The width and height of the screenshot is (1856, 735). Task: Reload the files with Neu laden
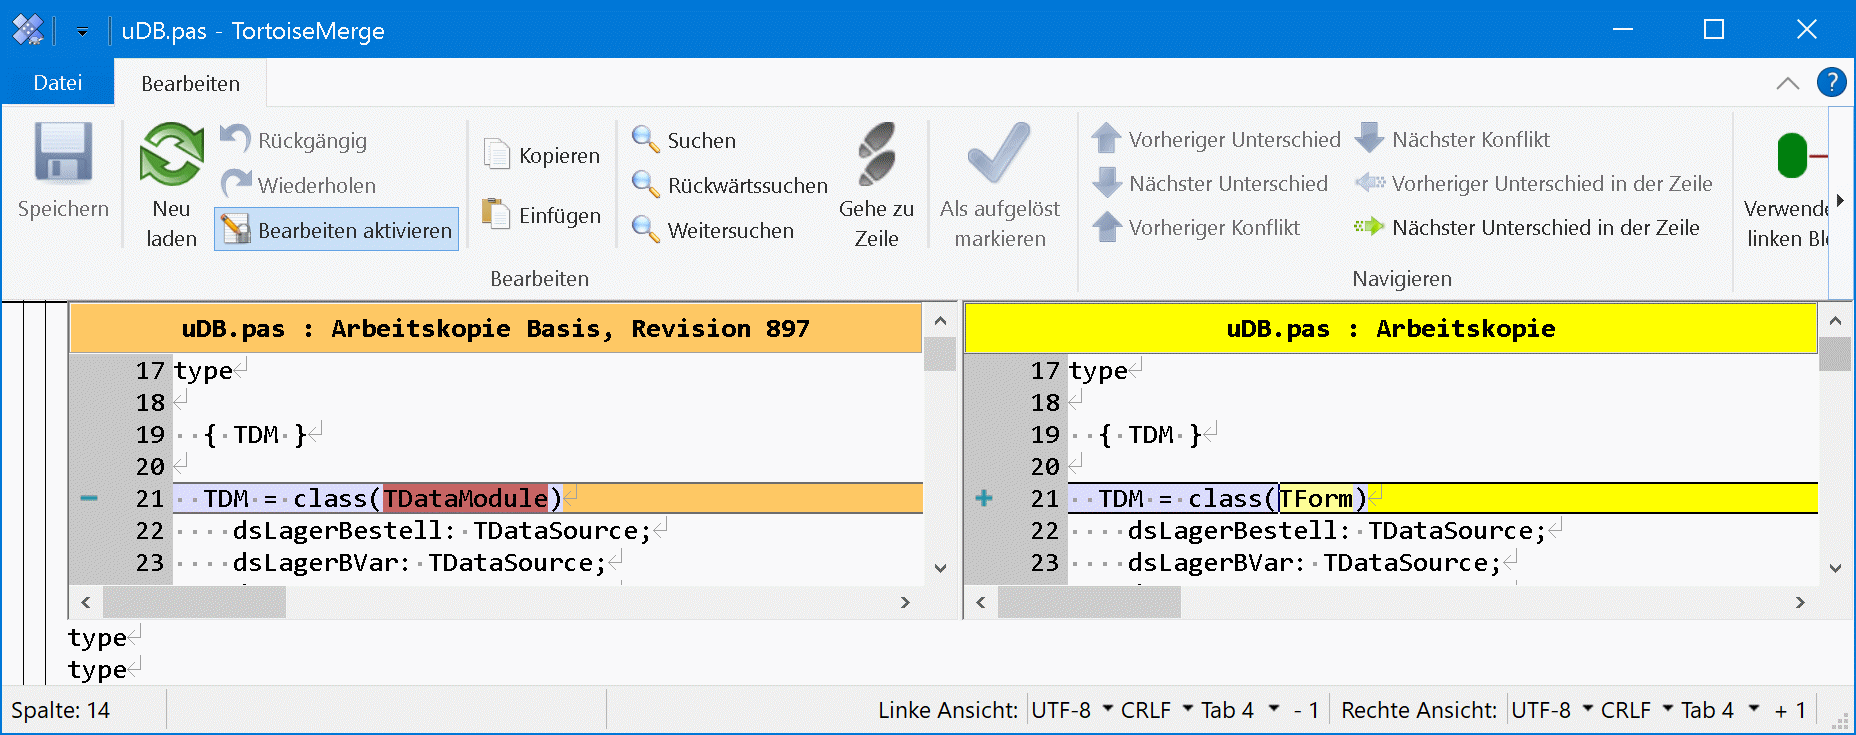pyautogui.click(x=171, y=156)
